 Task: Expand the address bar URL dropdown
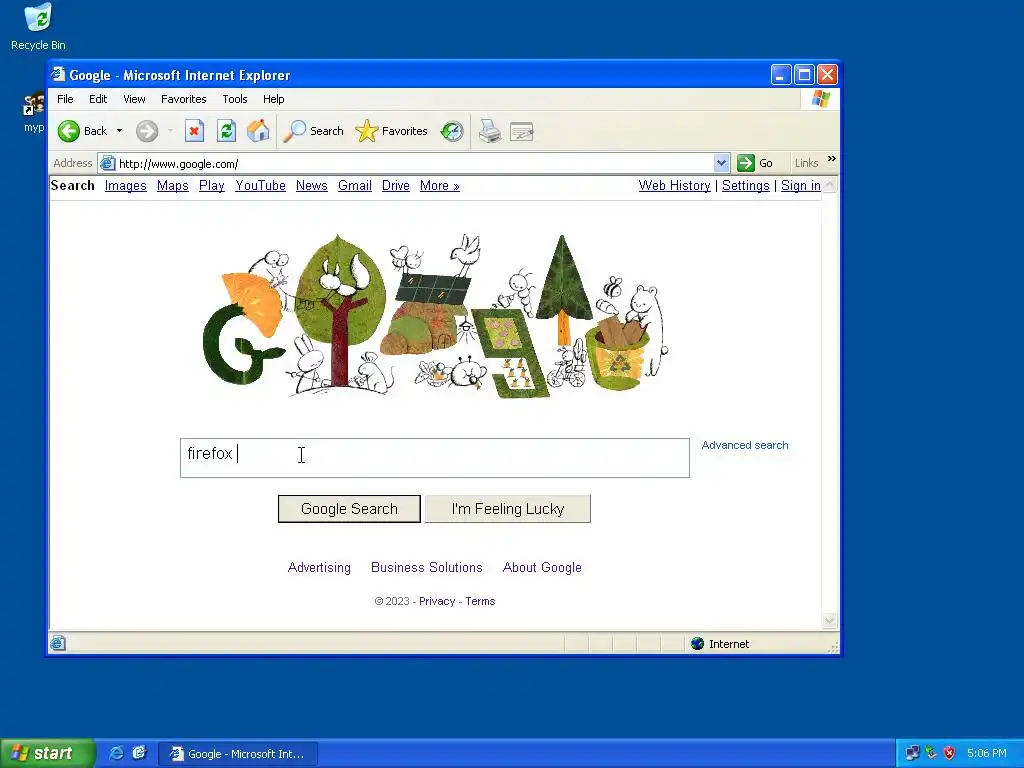721,163
